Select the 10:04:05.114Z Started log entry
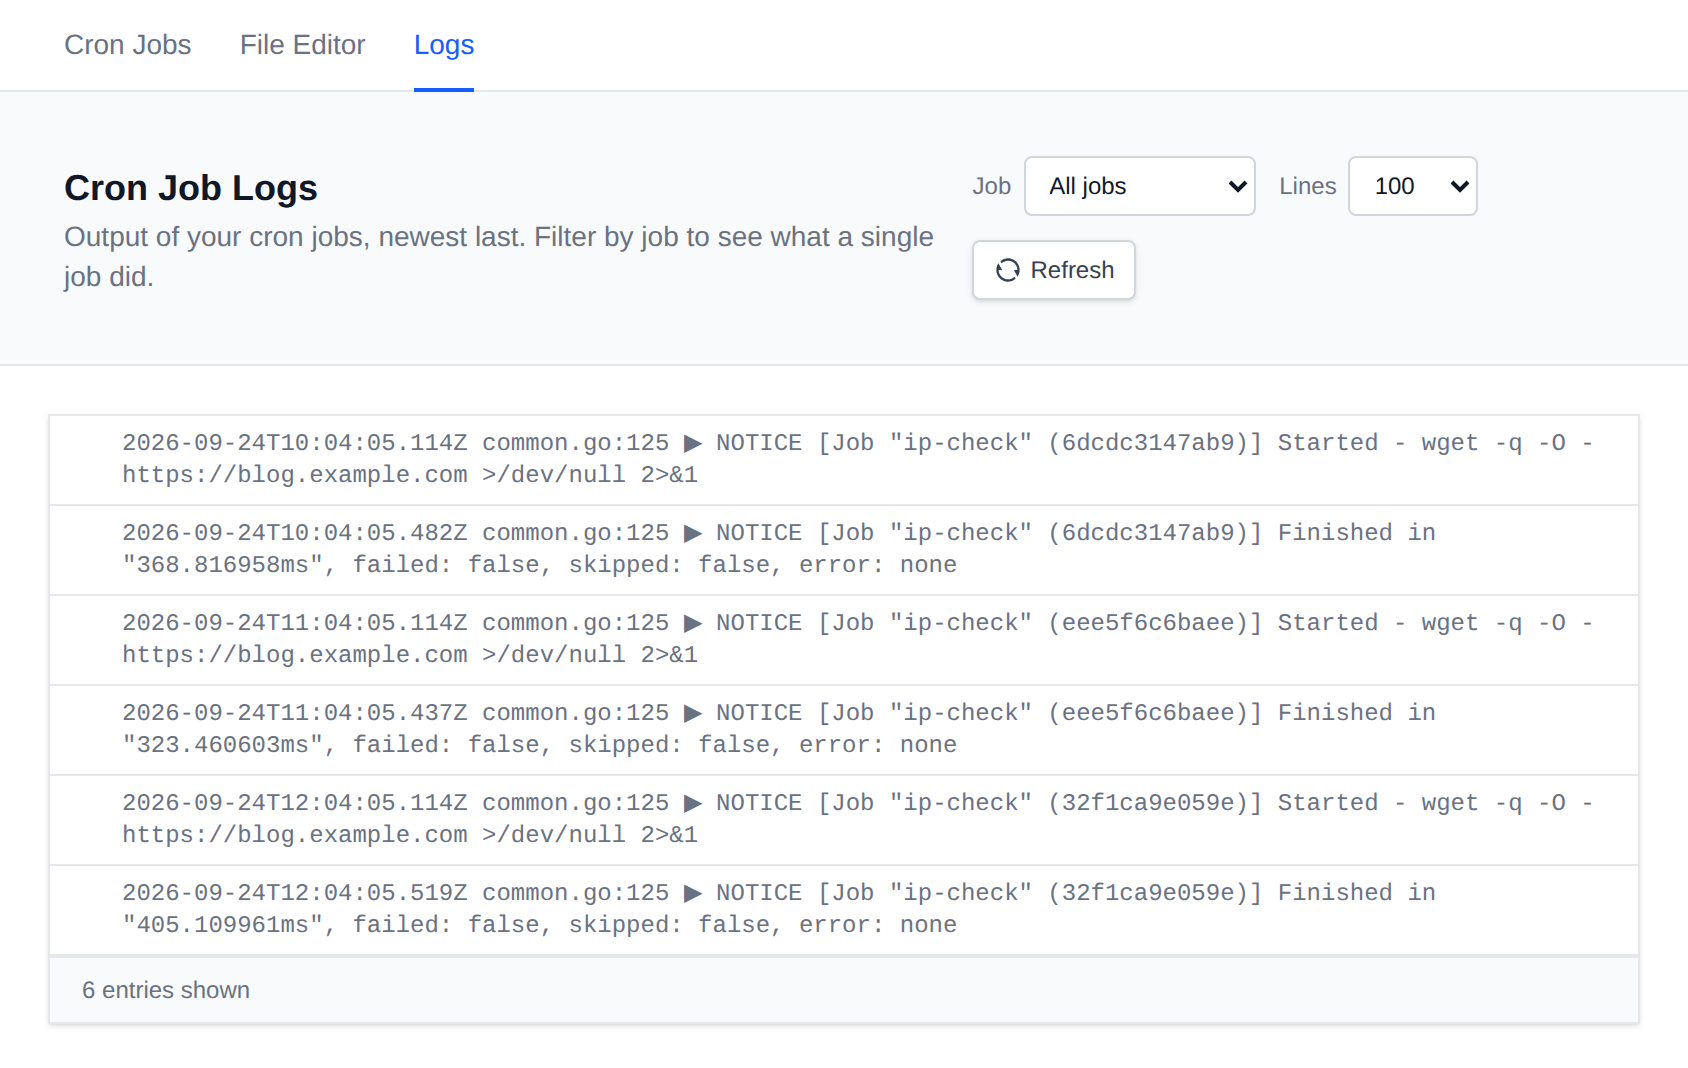 pos(844,460)
